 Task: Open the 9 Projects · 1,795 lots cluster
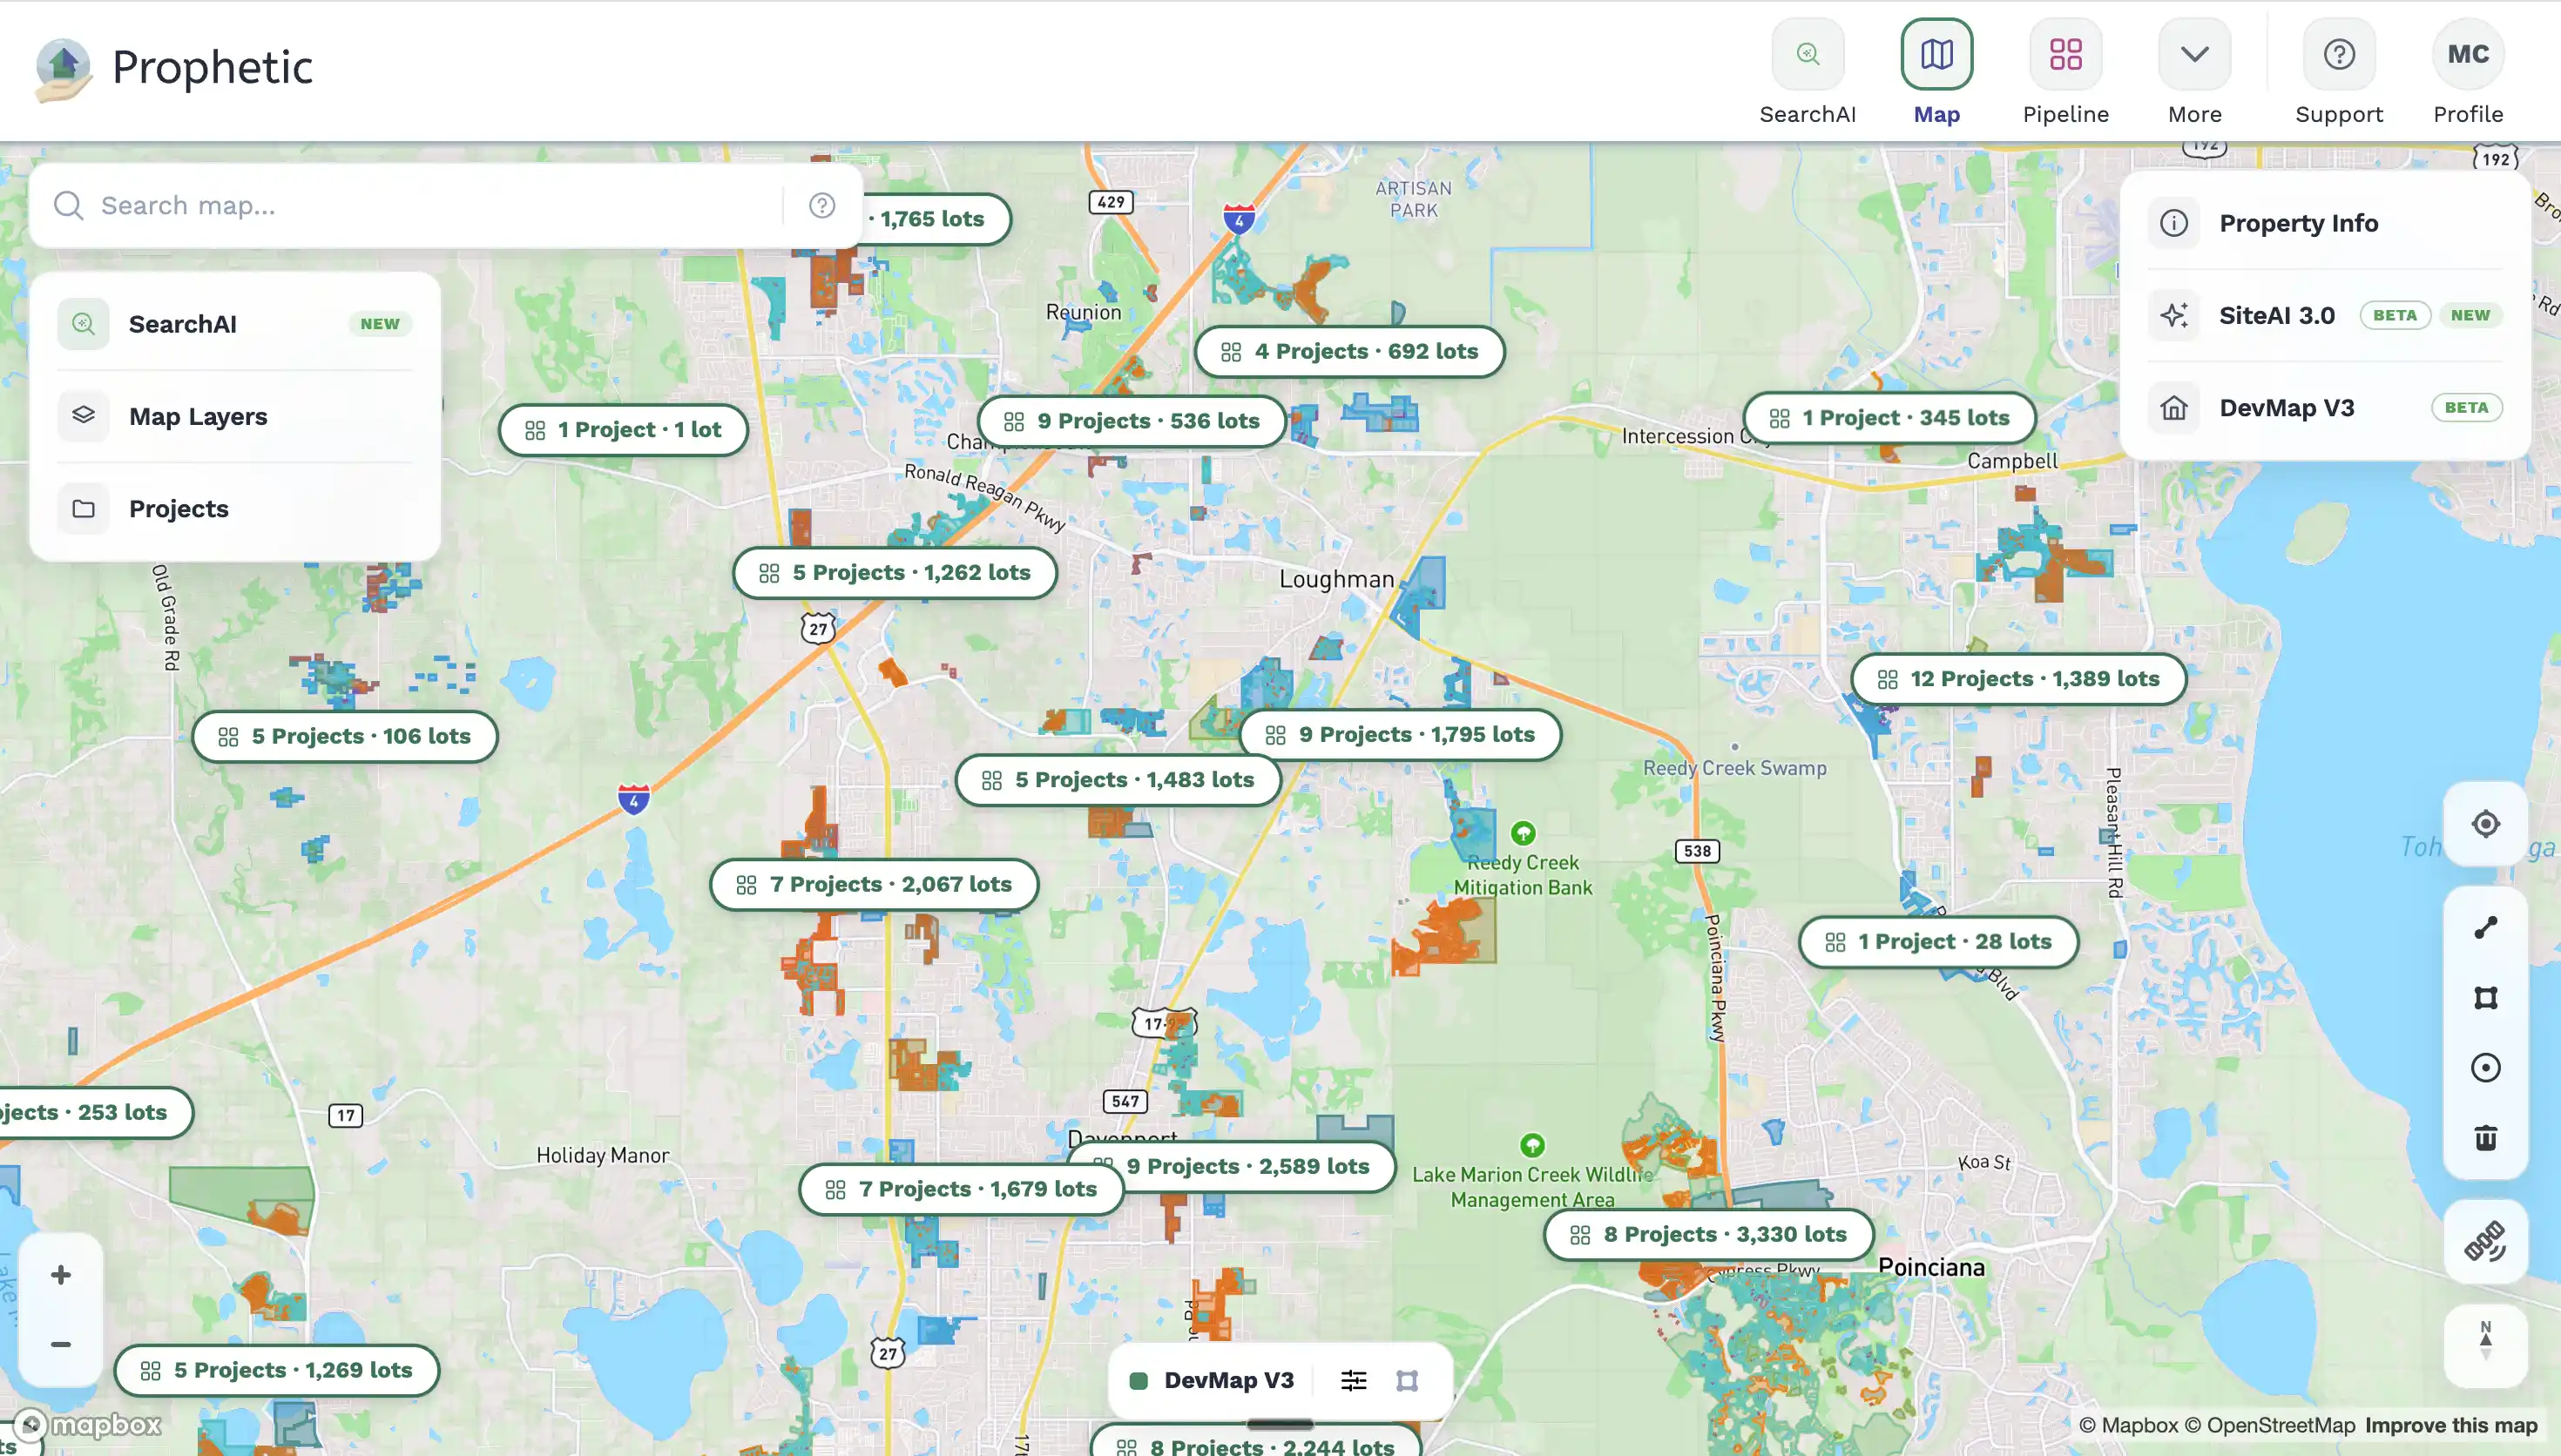tap(1400, 735)
